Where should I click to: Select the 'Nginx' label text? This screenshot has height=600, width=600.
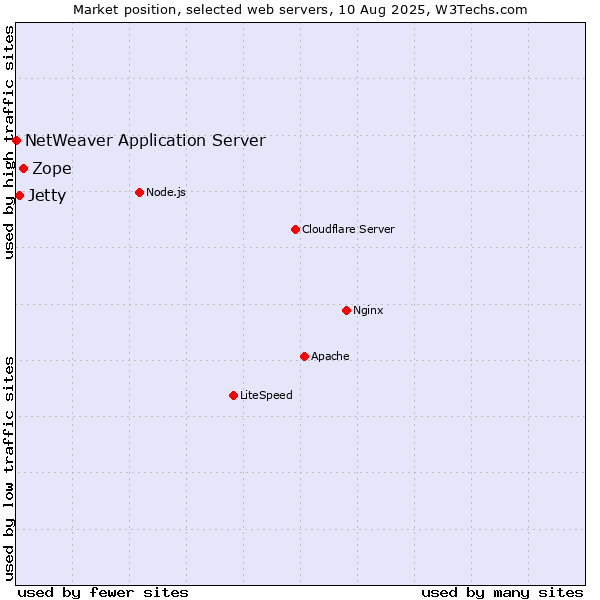tap(368, 310)
